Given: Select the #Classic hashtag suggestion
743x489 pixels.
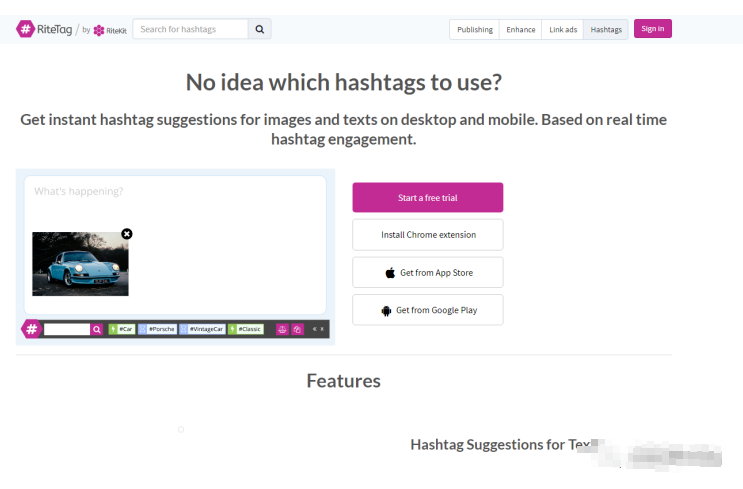Looking at the screenshot, I should click(x=245, y=329).
